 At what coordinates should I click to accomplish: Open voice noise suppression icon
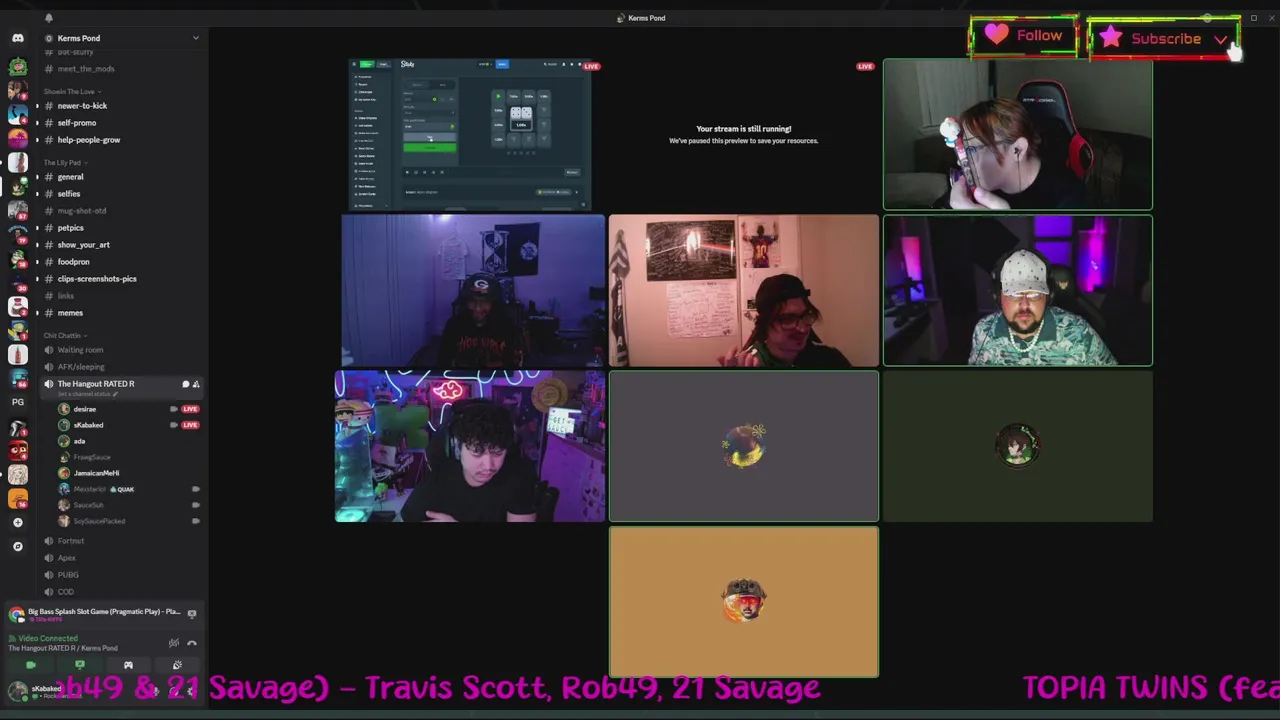pyautogui.click(x=174, y=643)
